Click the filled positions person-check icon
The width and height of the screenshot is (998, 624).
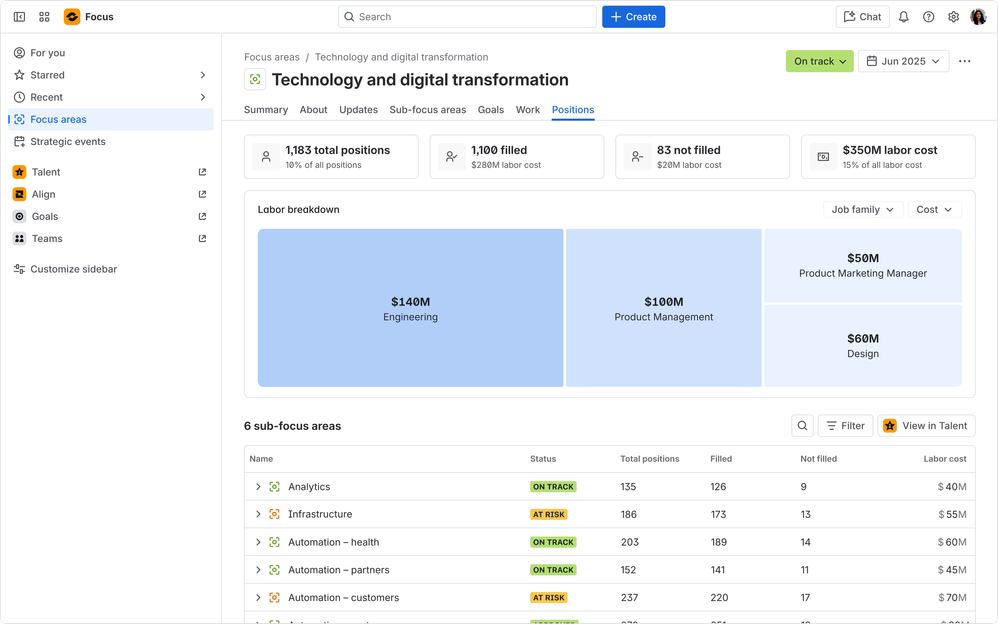click(x=451, y=157)
